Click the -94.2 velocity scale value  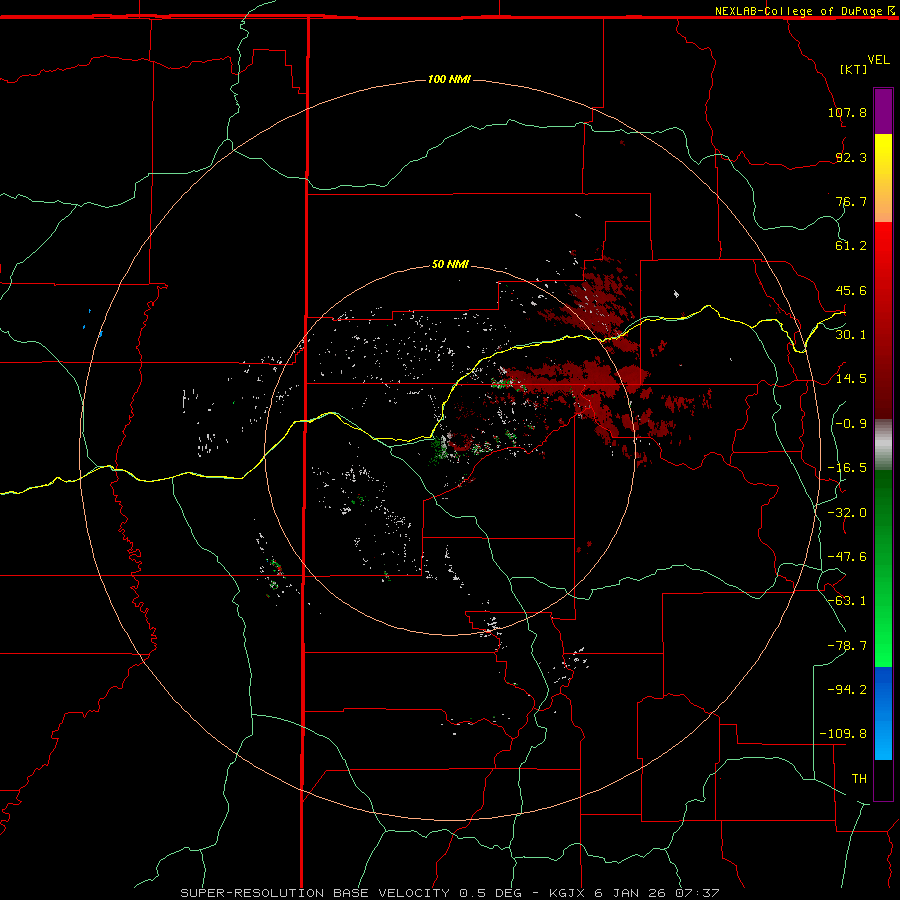point(847,689)
